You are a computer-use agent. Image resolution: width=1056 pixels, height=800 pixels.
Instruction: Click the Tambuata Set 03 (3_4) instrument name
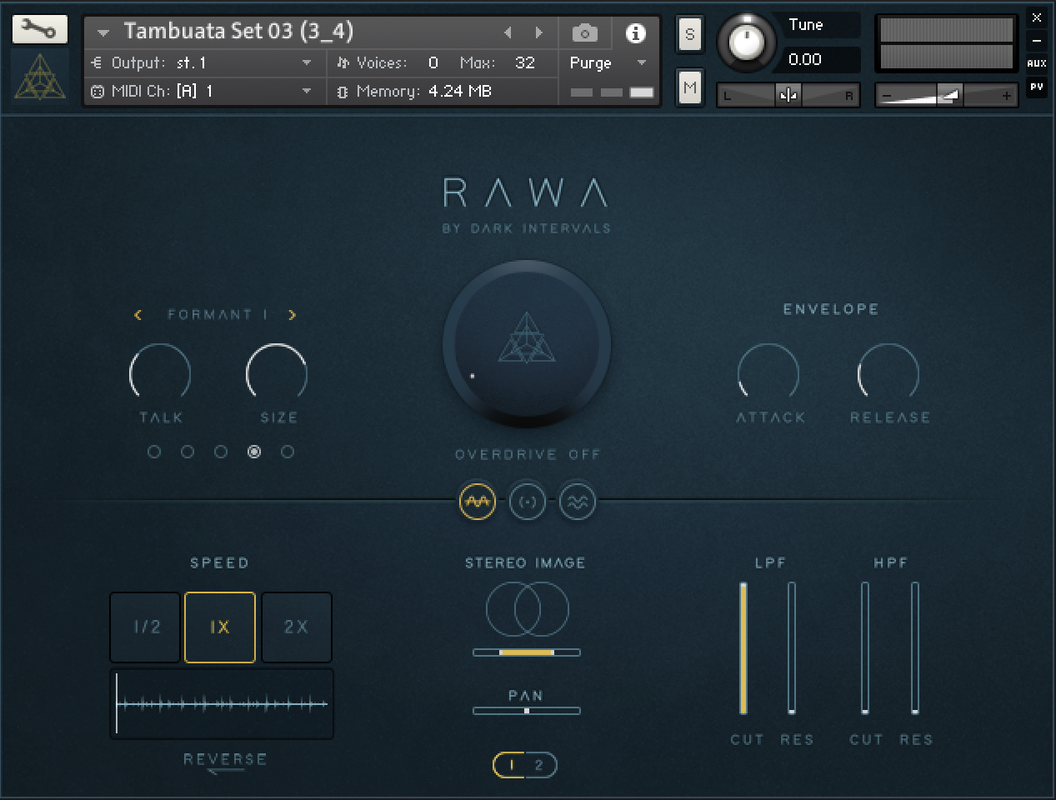point(238,32)
